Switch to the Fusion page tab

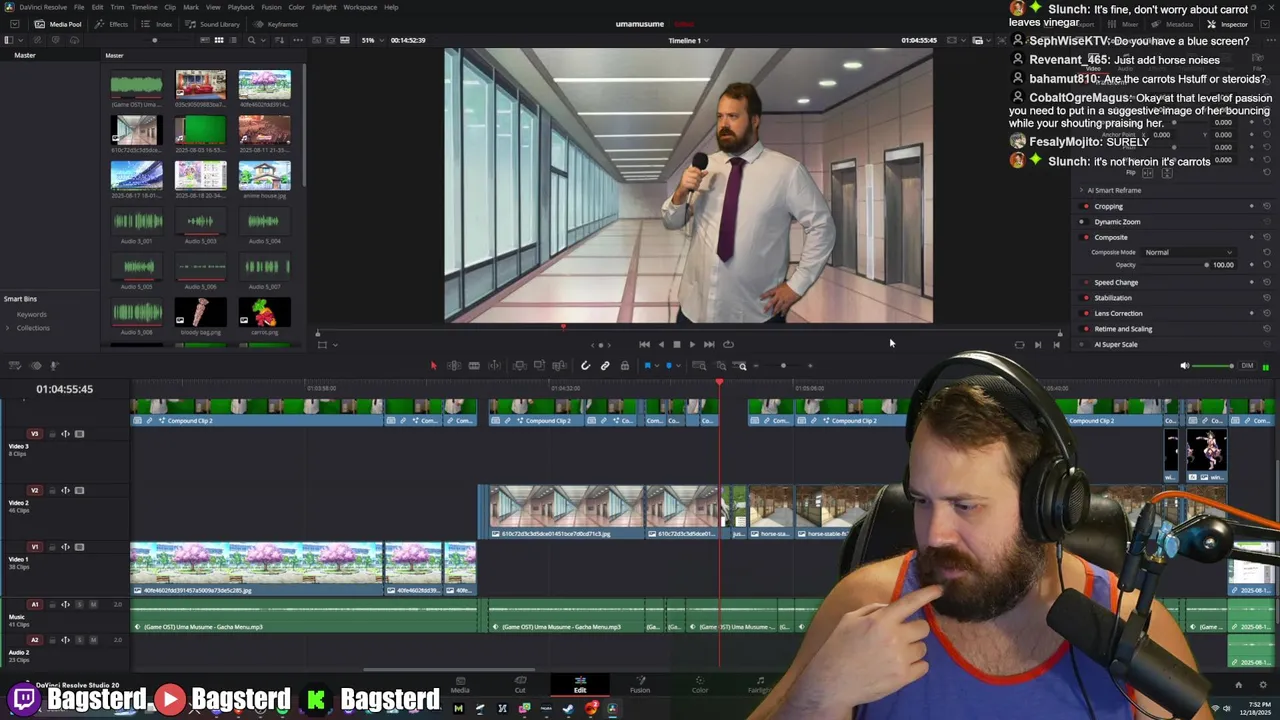coord(640,684)
